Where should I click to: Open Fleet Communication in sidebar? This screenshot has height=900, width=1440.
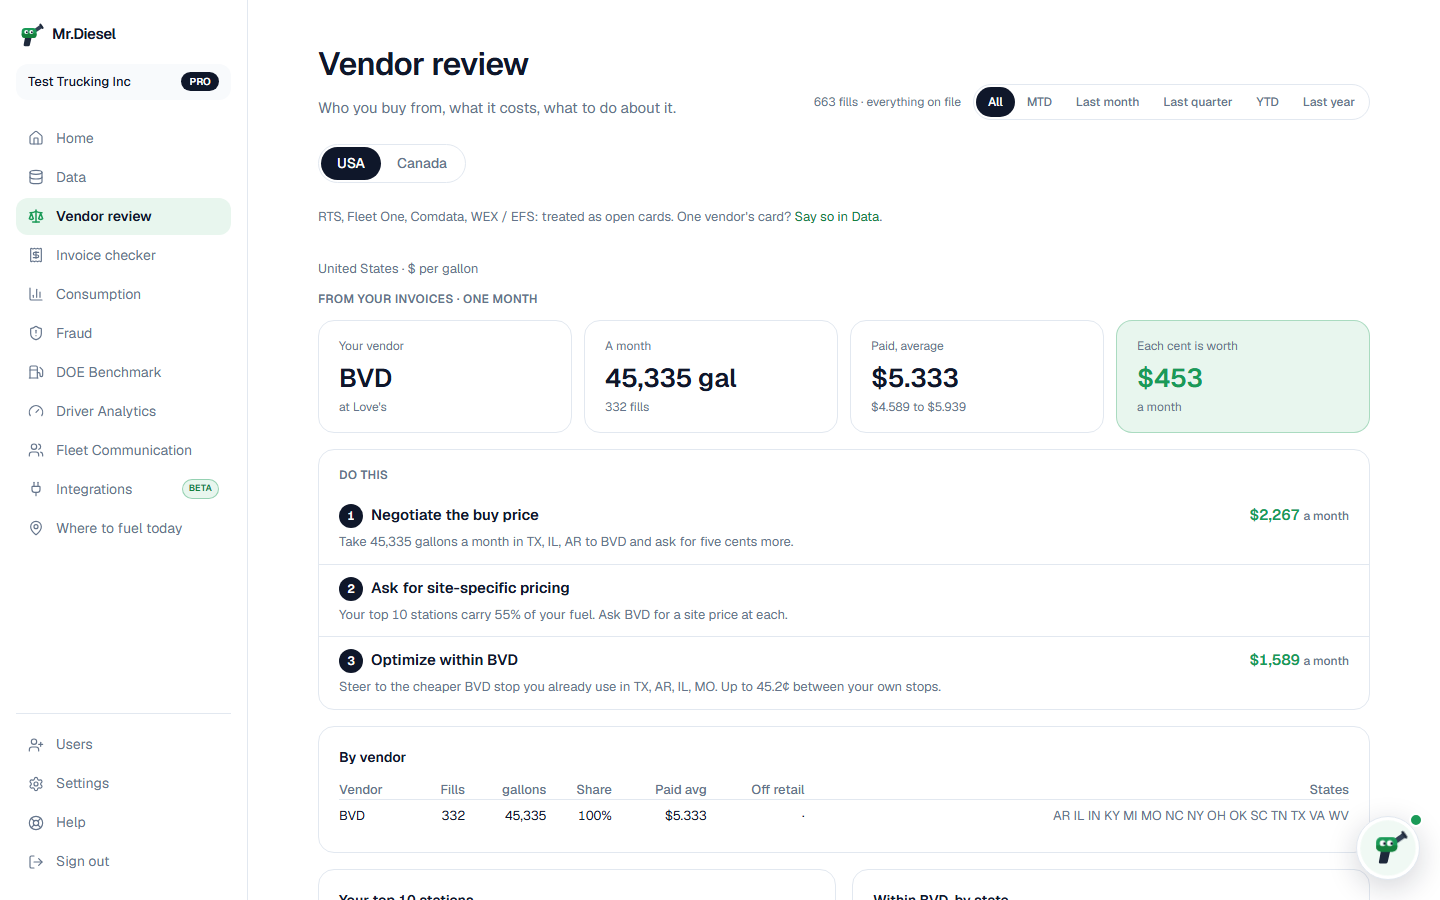point(123,450)
